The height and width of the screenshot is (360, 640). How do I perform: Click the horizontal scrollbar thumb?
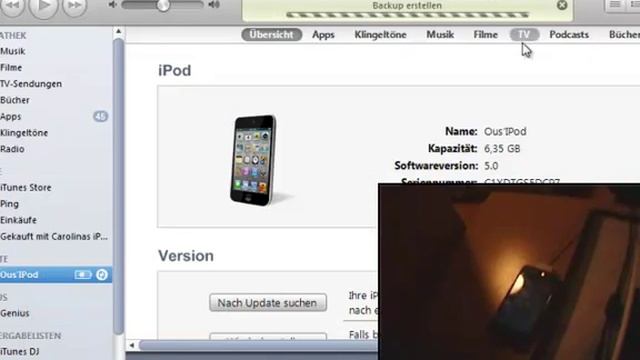(259, 346)
